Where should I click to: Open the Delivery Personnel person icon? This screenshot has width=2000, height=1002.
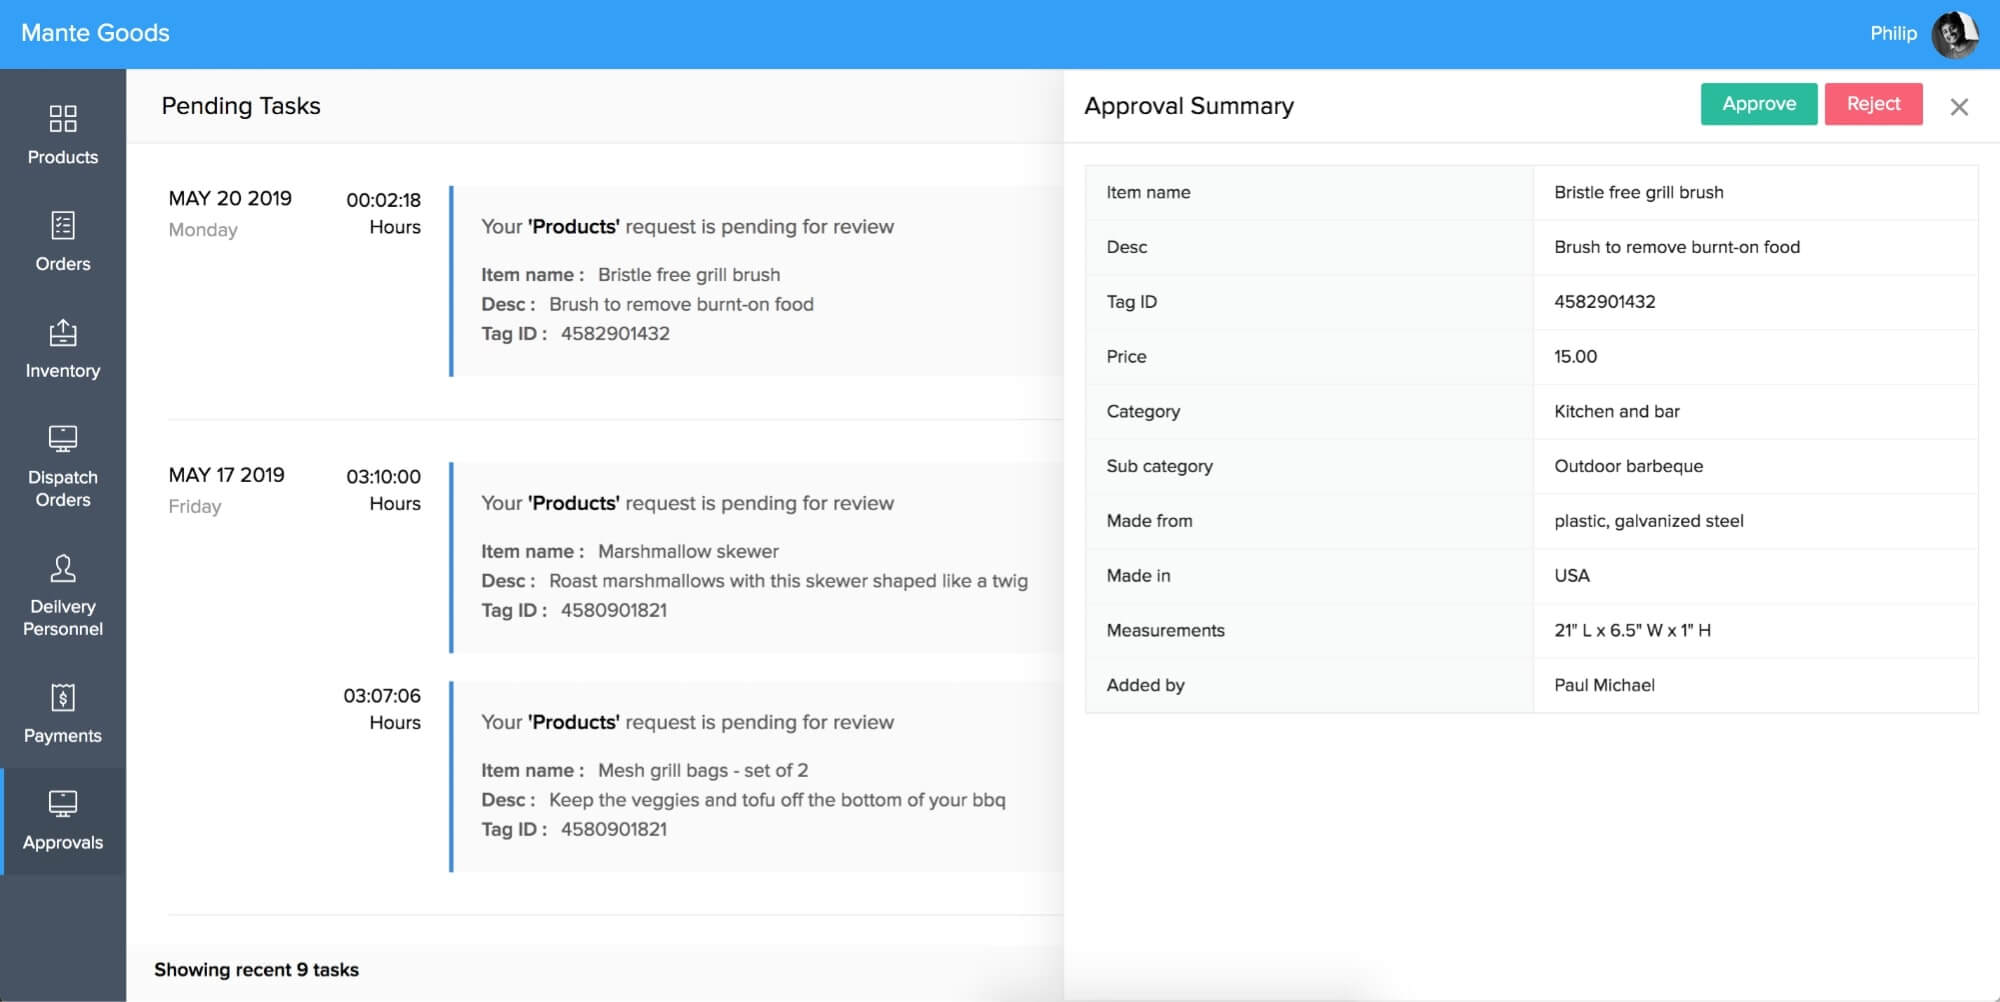coord(63,569)
